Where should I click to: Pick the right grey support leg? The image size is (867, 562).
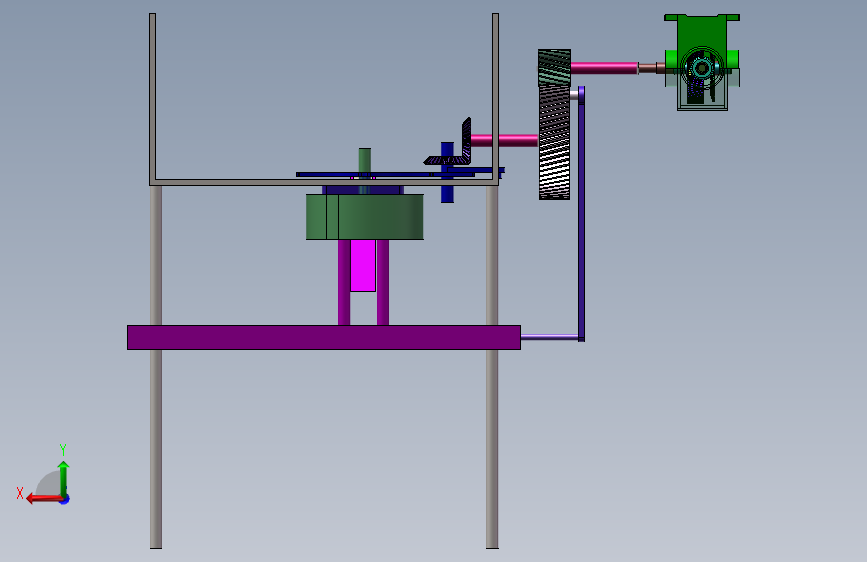pyautogui.click(x=492, y=443)
